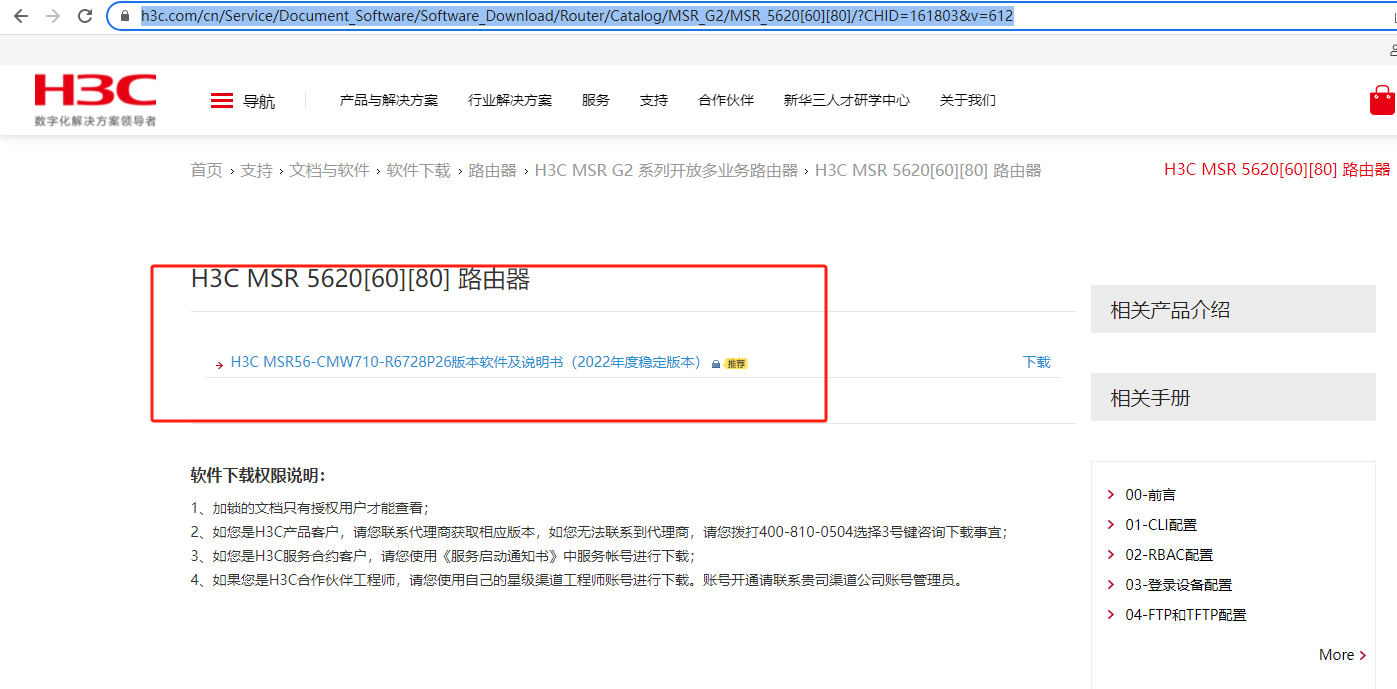The image size is (1397, 689).
Task: Click the chevron beside 03-登录设备配置
Action: (1111, 585)
